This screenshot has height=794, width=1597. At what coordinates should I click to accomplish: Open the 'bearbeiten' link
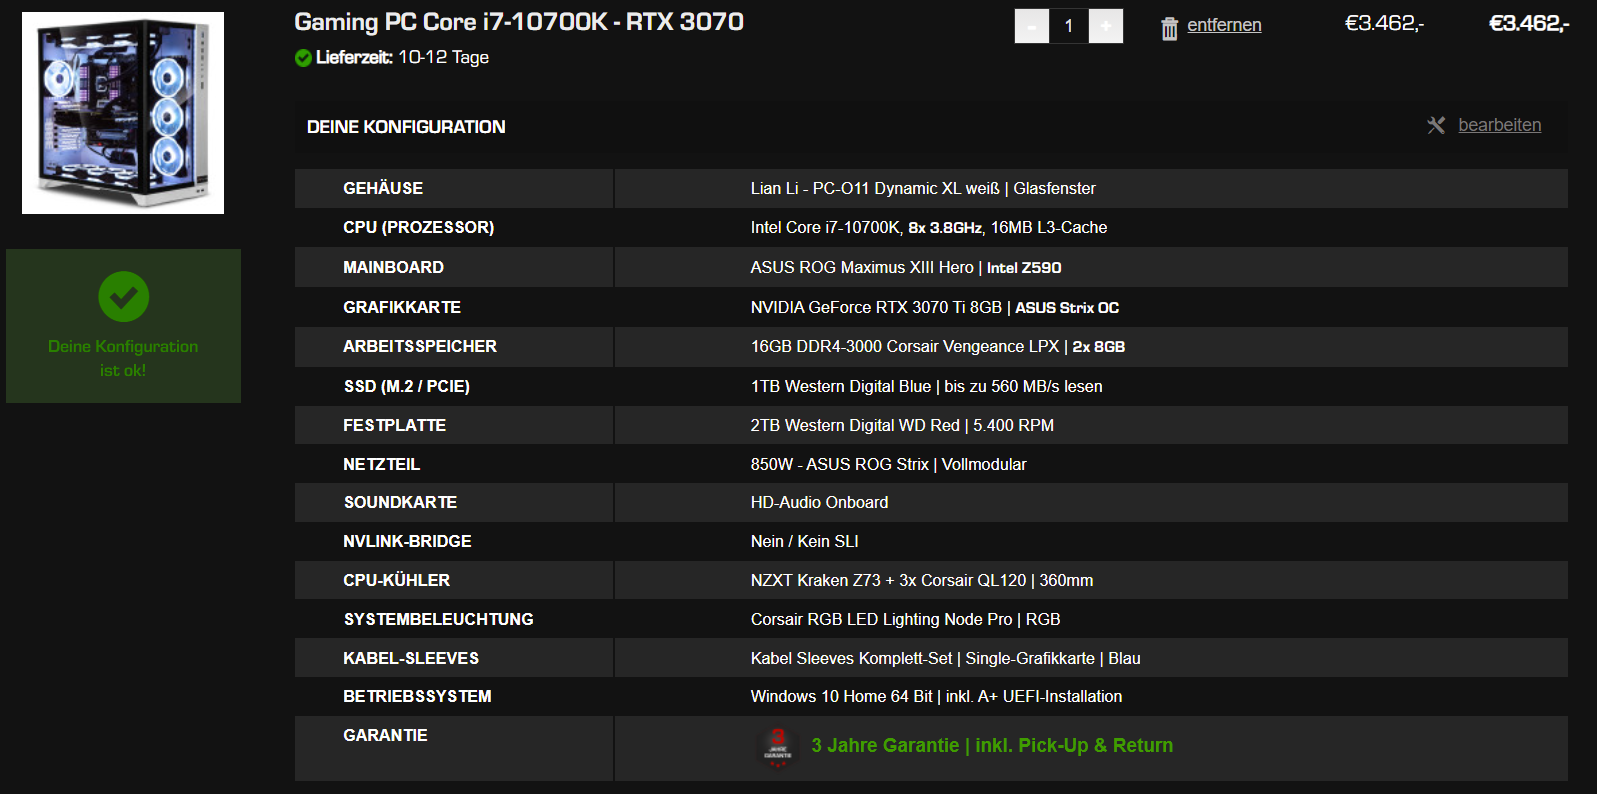(x=1499, y=125)
